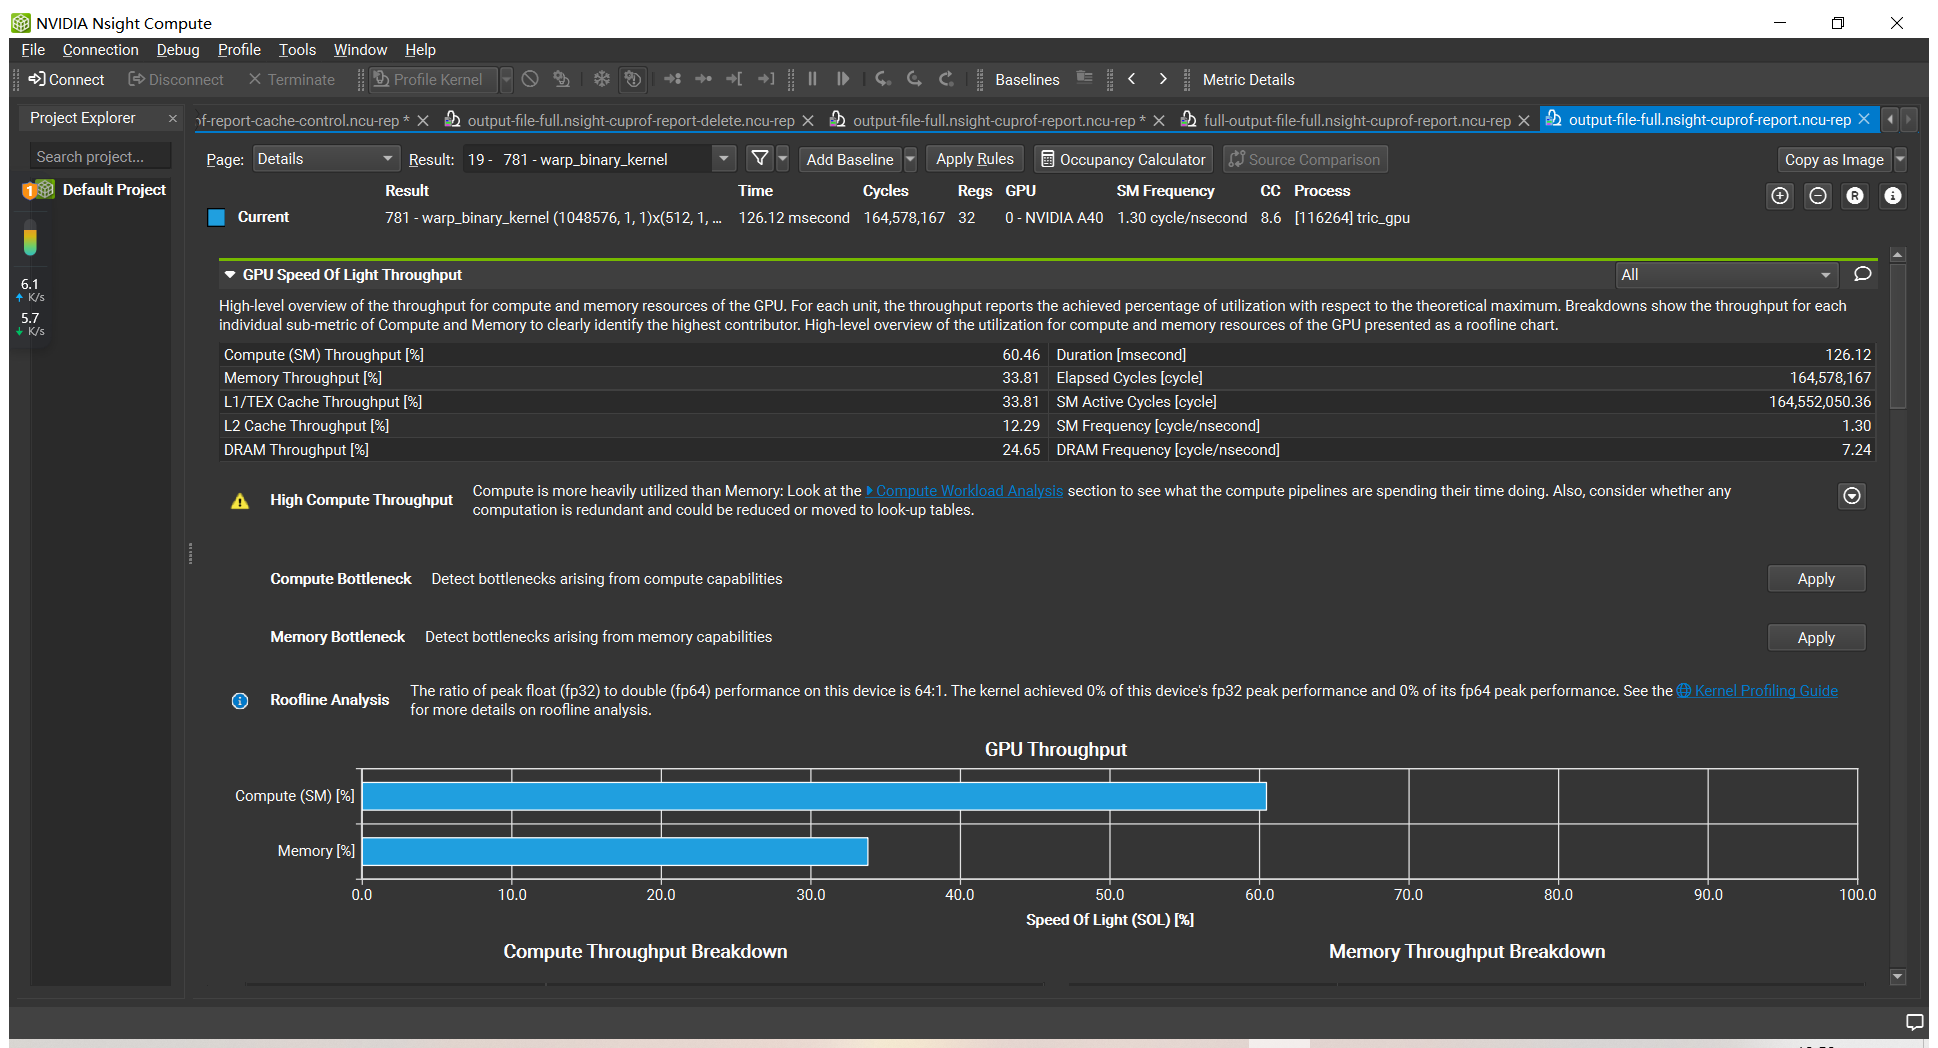Open the Compute Workload Analysis link
Viewport: 1938px width, 1048px height.
click(968, 491)
